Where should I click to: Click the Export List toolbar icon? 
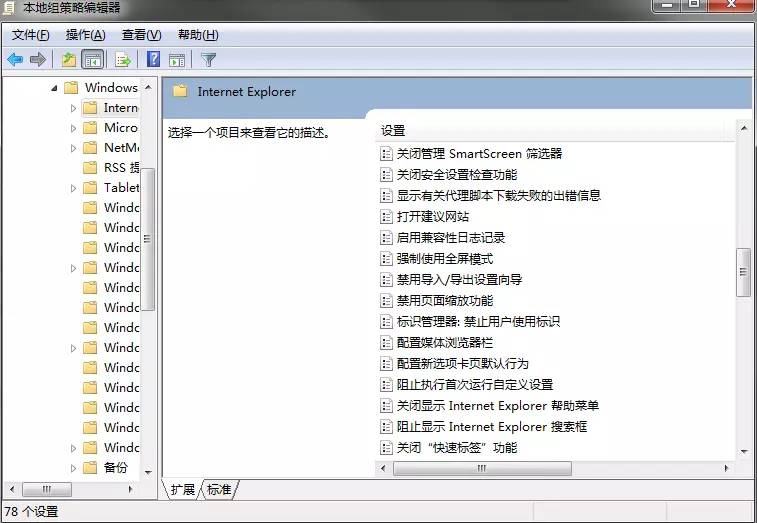[x=123, y=60]
